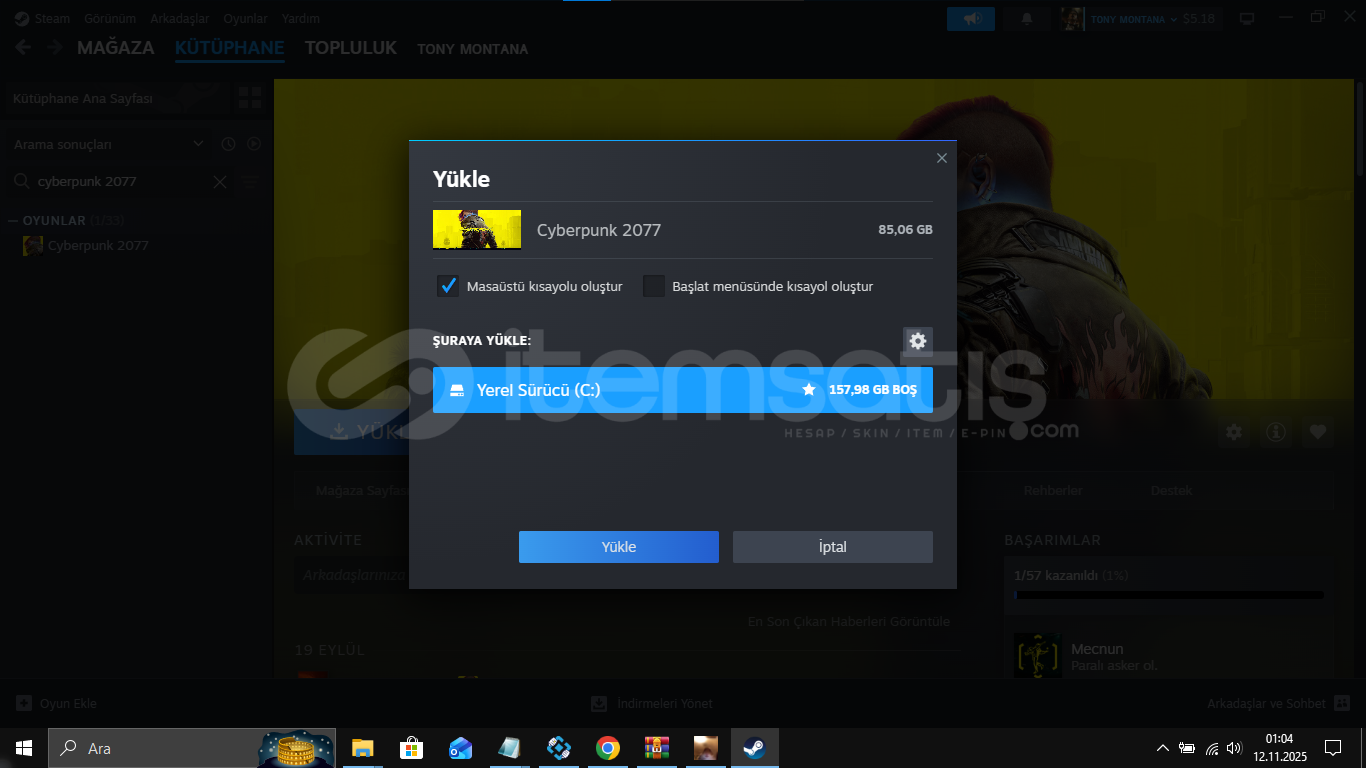Open the Destek tab
Viewport: 1366px width, 768px height.
(x=1172, y=491)
